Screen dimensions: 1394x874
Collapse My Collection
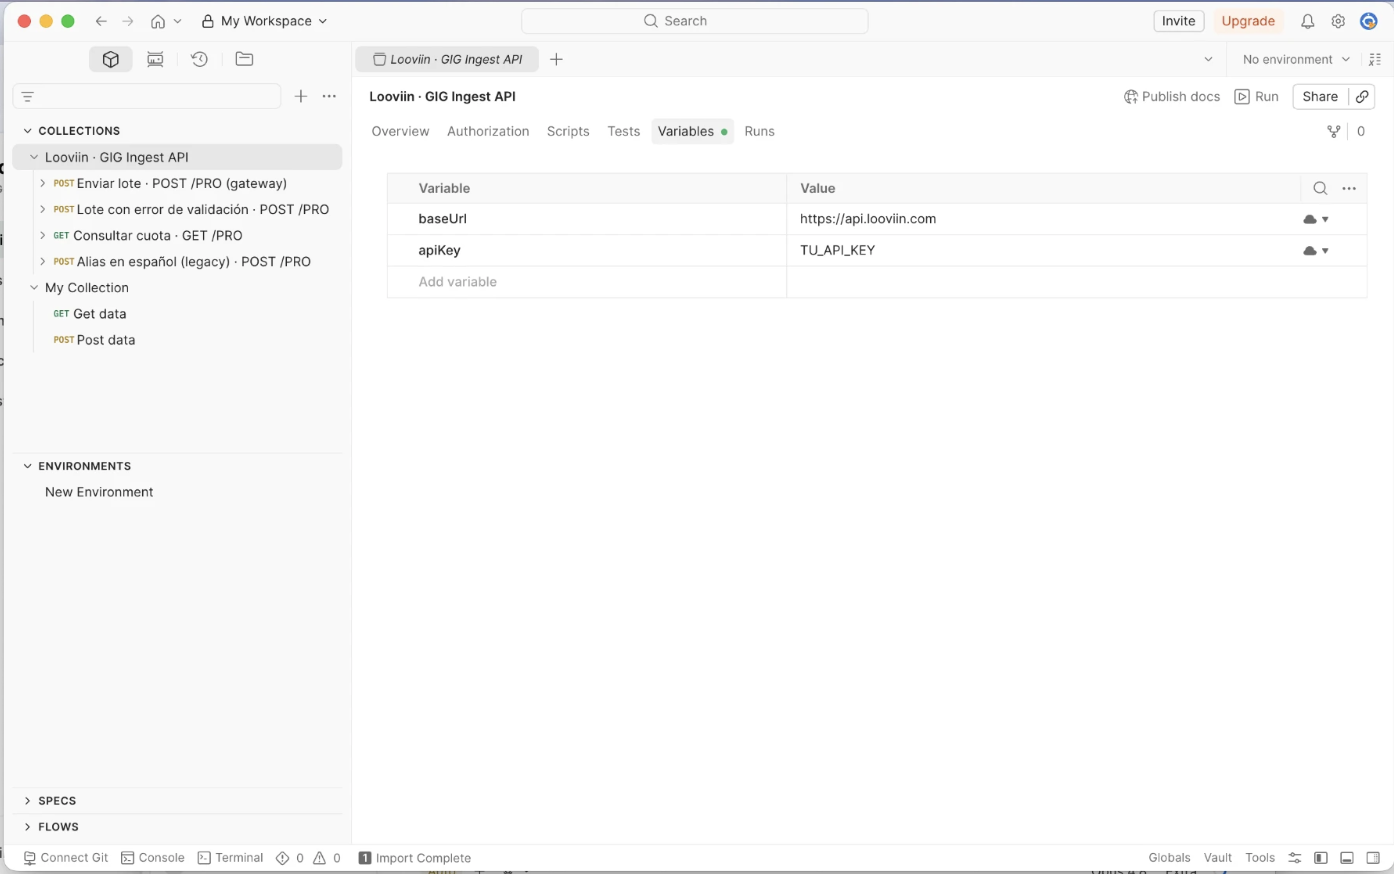point(34,287)
